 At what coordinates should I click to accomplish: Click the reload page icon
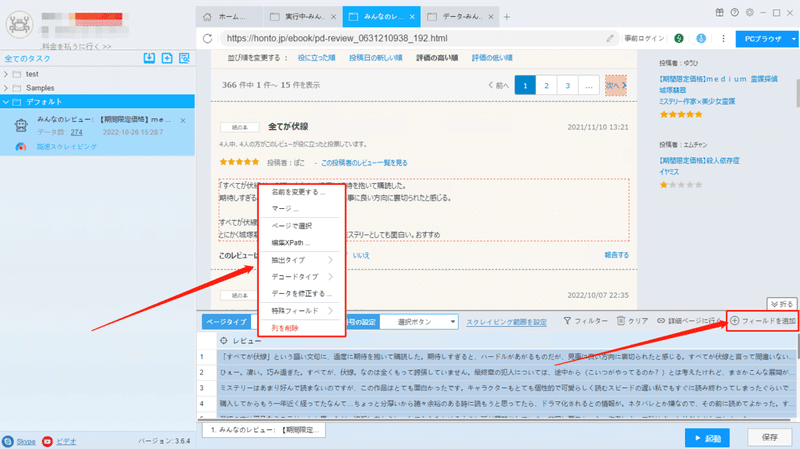click(x=207, y=38)
